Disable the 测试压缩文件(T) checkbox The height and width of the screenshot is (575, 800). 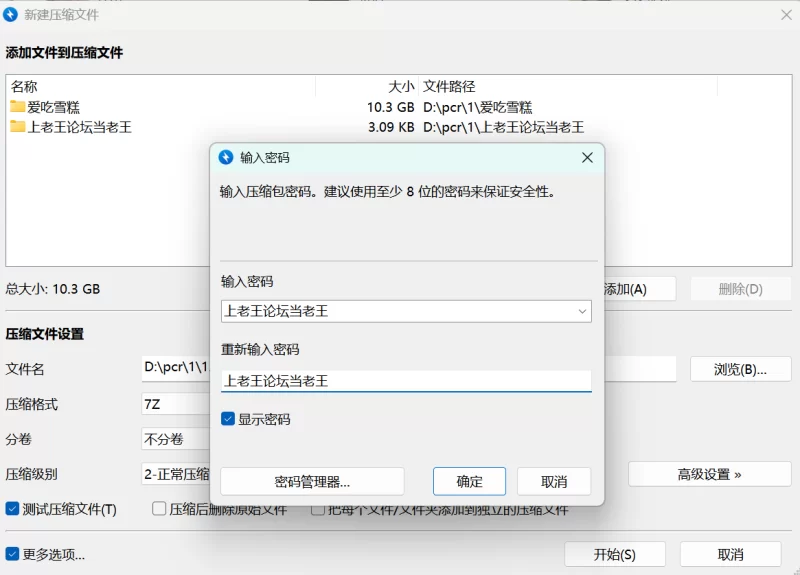click(13, 509)
